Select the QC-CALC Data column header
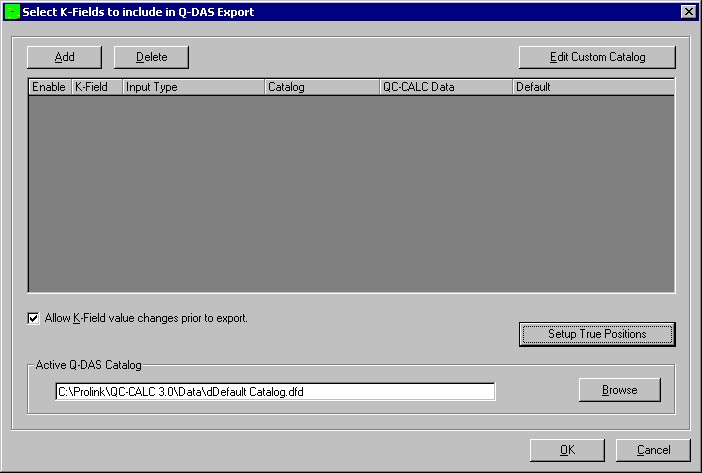Viewport: 702px width, 473px height. coord(446,87)
